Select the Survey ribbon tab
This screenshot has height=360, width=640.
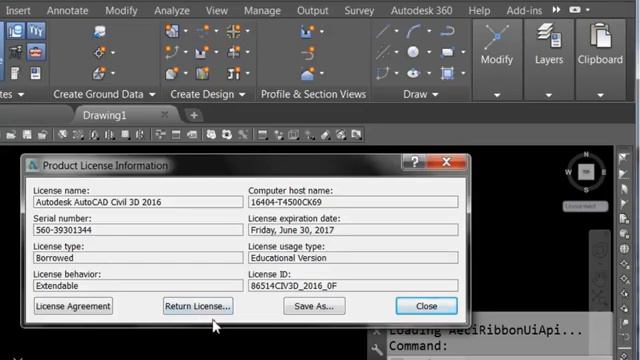359,11
